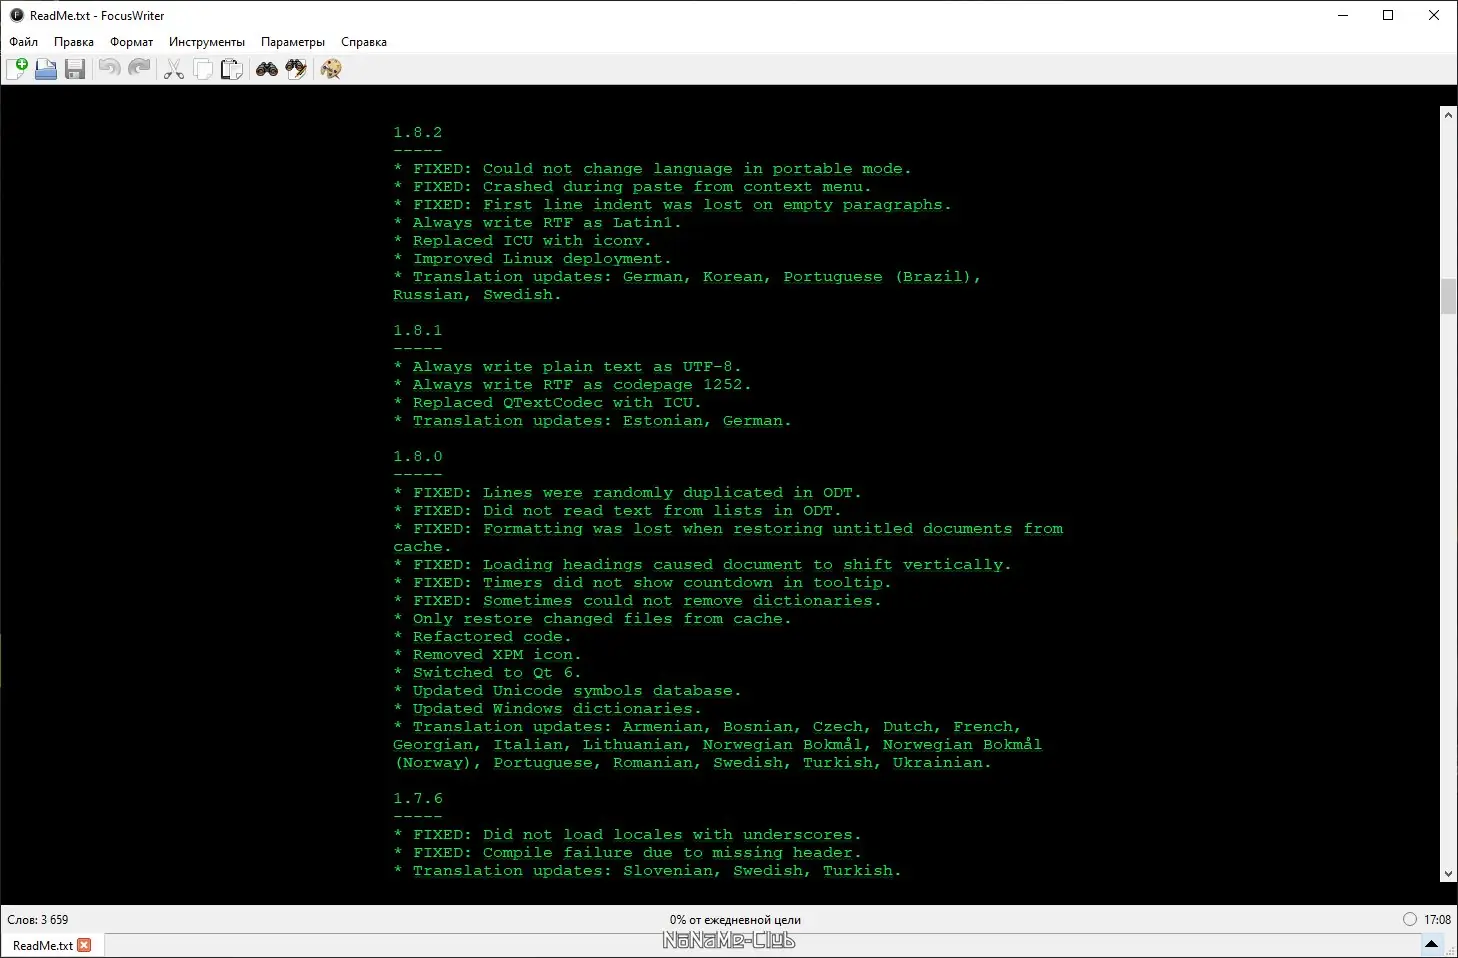Open the Инструменты menu
The height and width of the screenshot is (958, 1458).
[207, 42]
